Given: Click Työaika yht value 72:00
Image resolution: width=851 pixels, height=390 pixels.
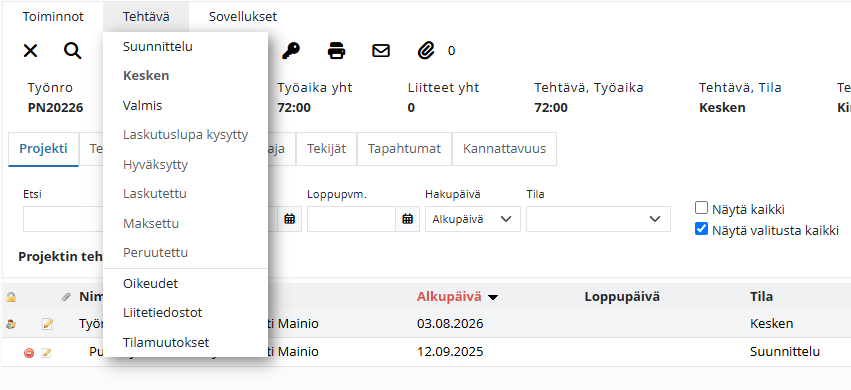Looking at the screenshot, I should click(x=294, y=108).
